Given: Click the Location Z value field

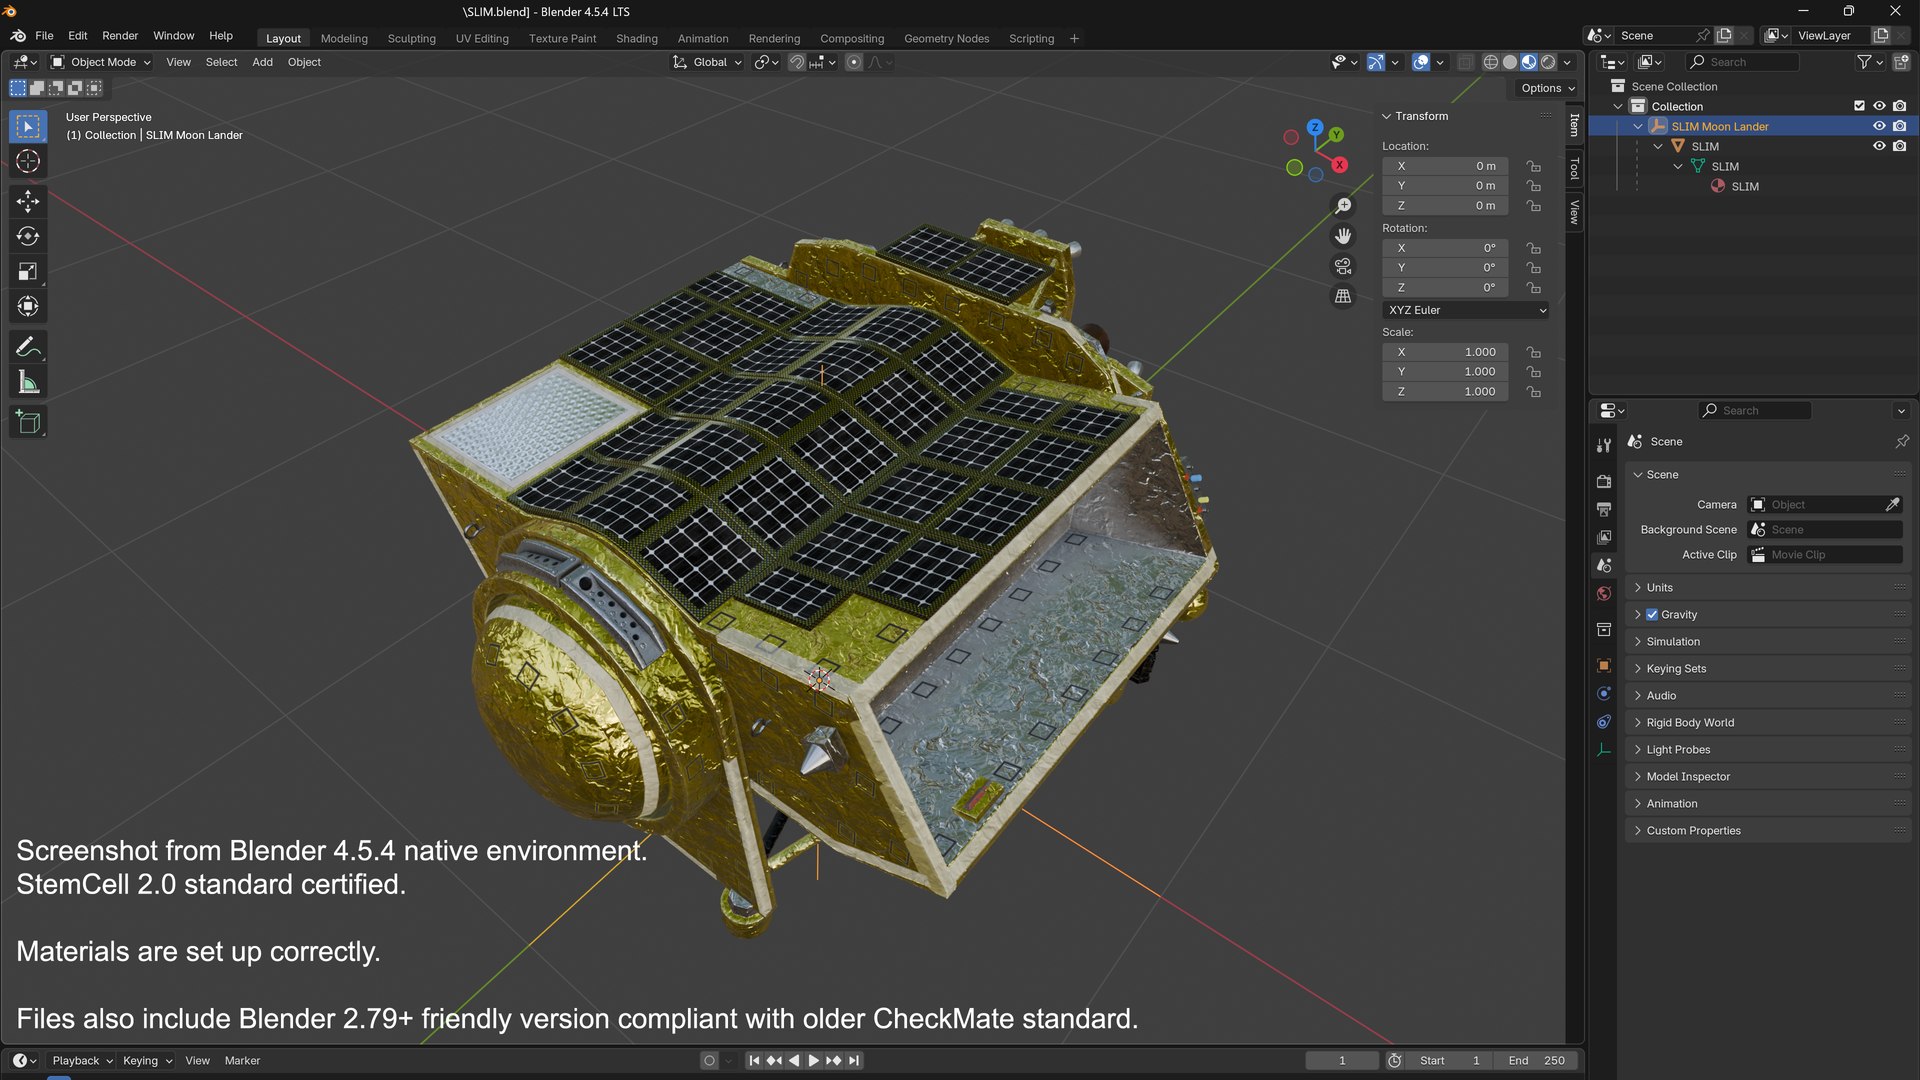Looking at the screenshot, I should pyautogui.click(x=1445, y=206).
